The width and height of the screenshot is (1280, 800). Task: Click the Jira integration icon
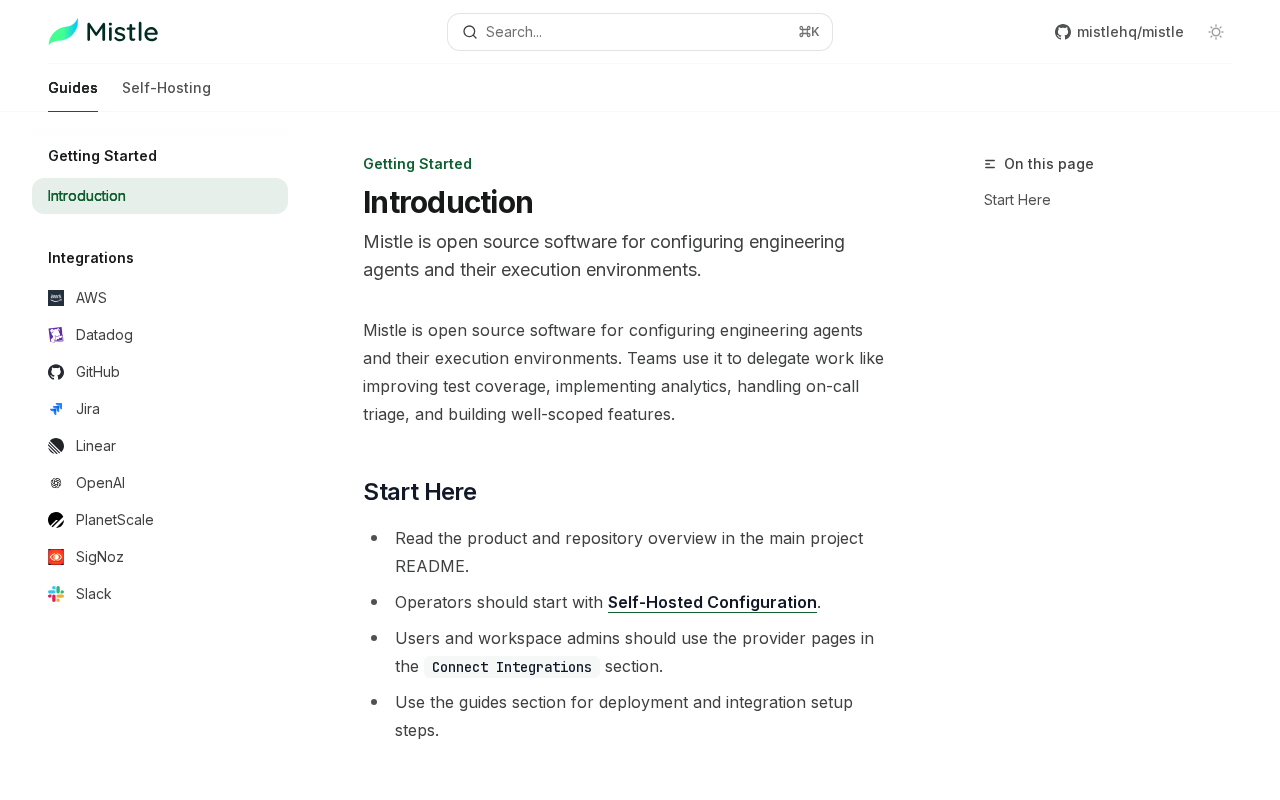coord(56,409)
